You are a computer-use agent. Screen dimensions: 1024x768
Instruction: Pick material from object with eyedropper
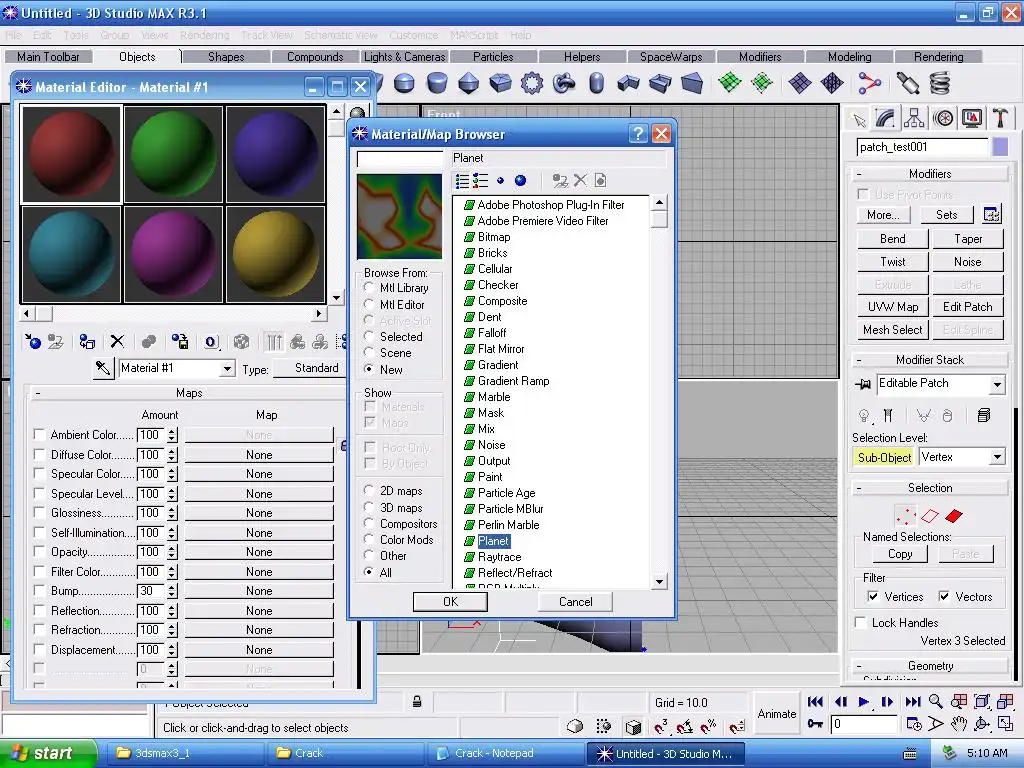coord(103,368)
